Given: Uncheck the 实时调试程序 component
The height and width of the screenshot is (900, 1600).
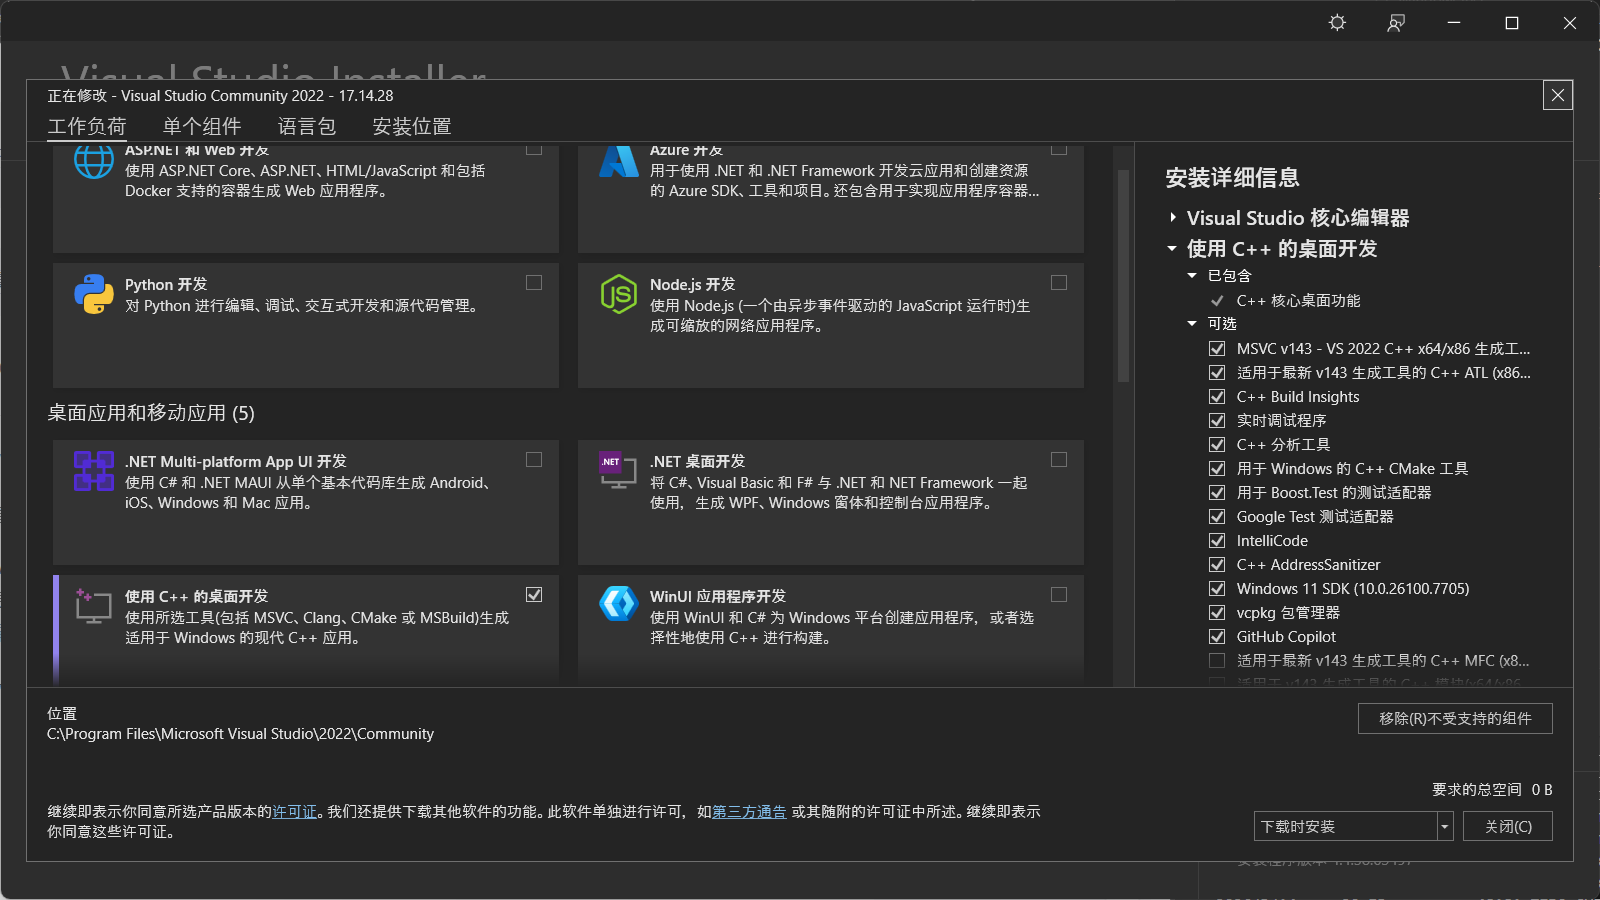Looking at the screenshot, I should coord(1217,421).
